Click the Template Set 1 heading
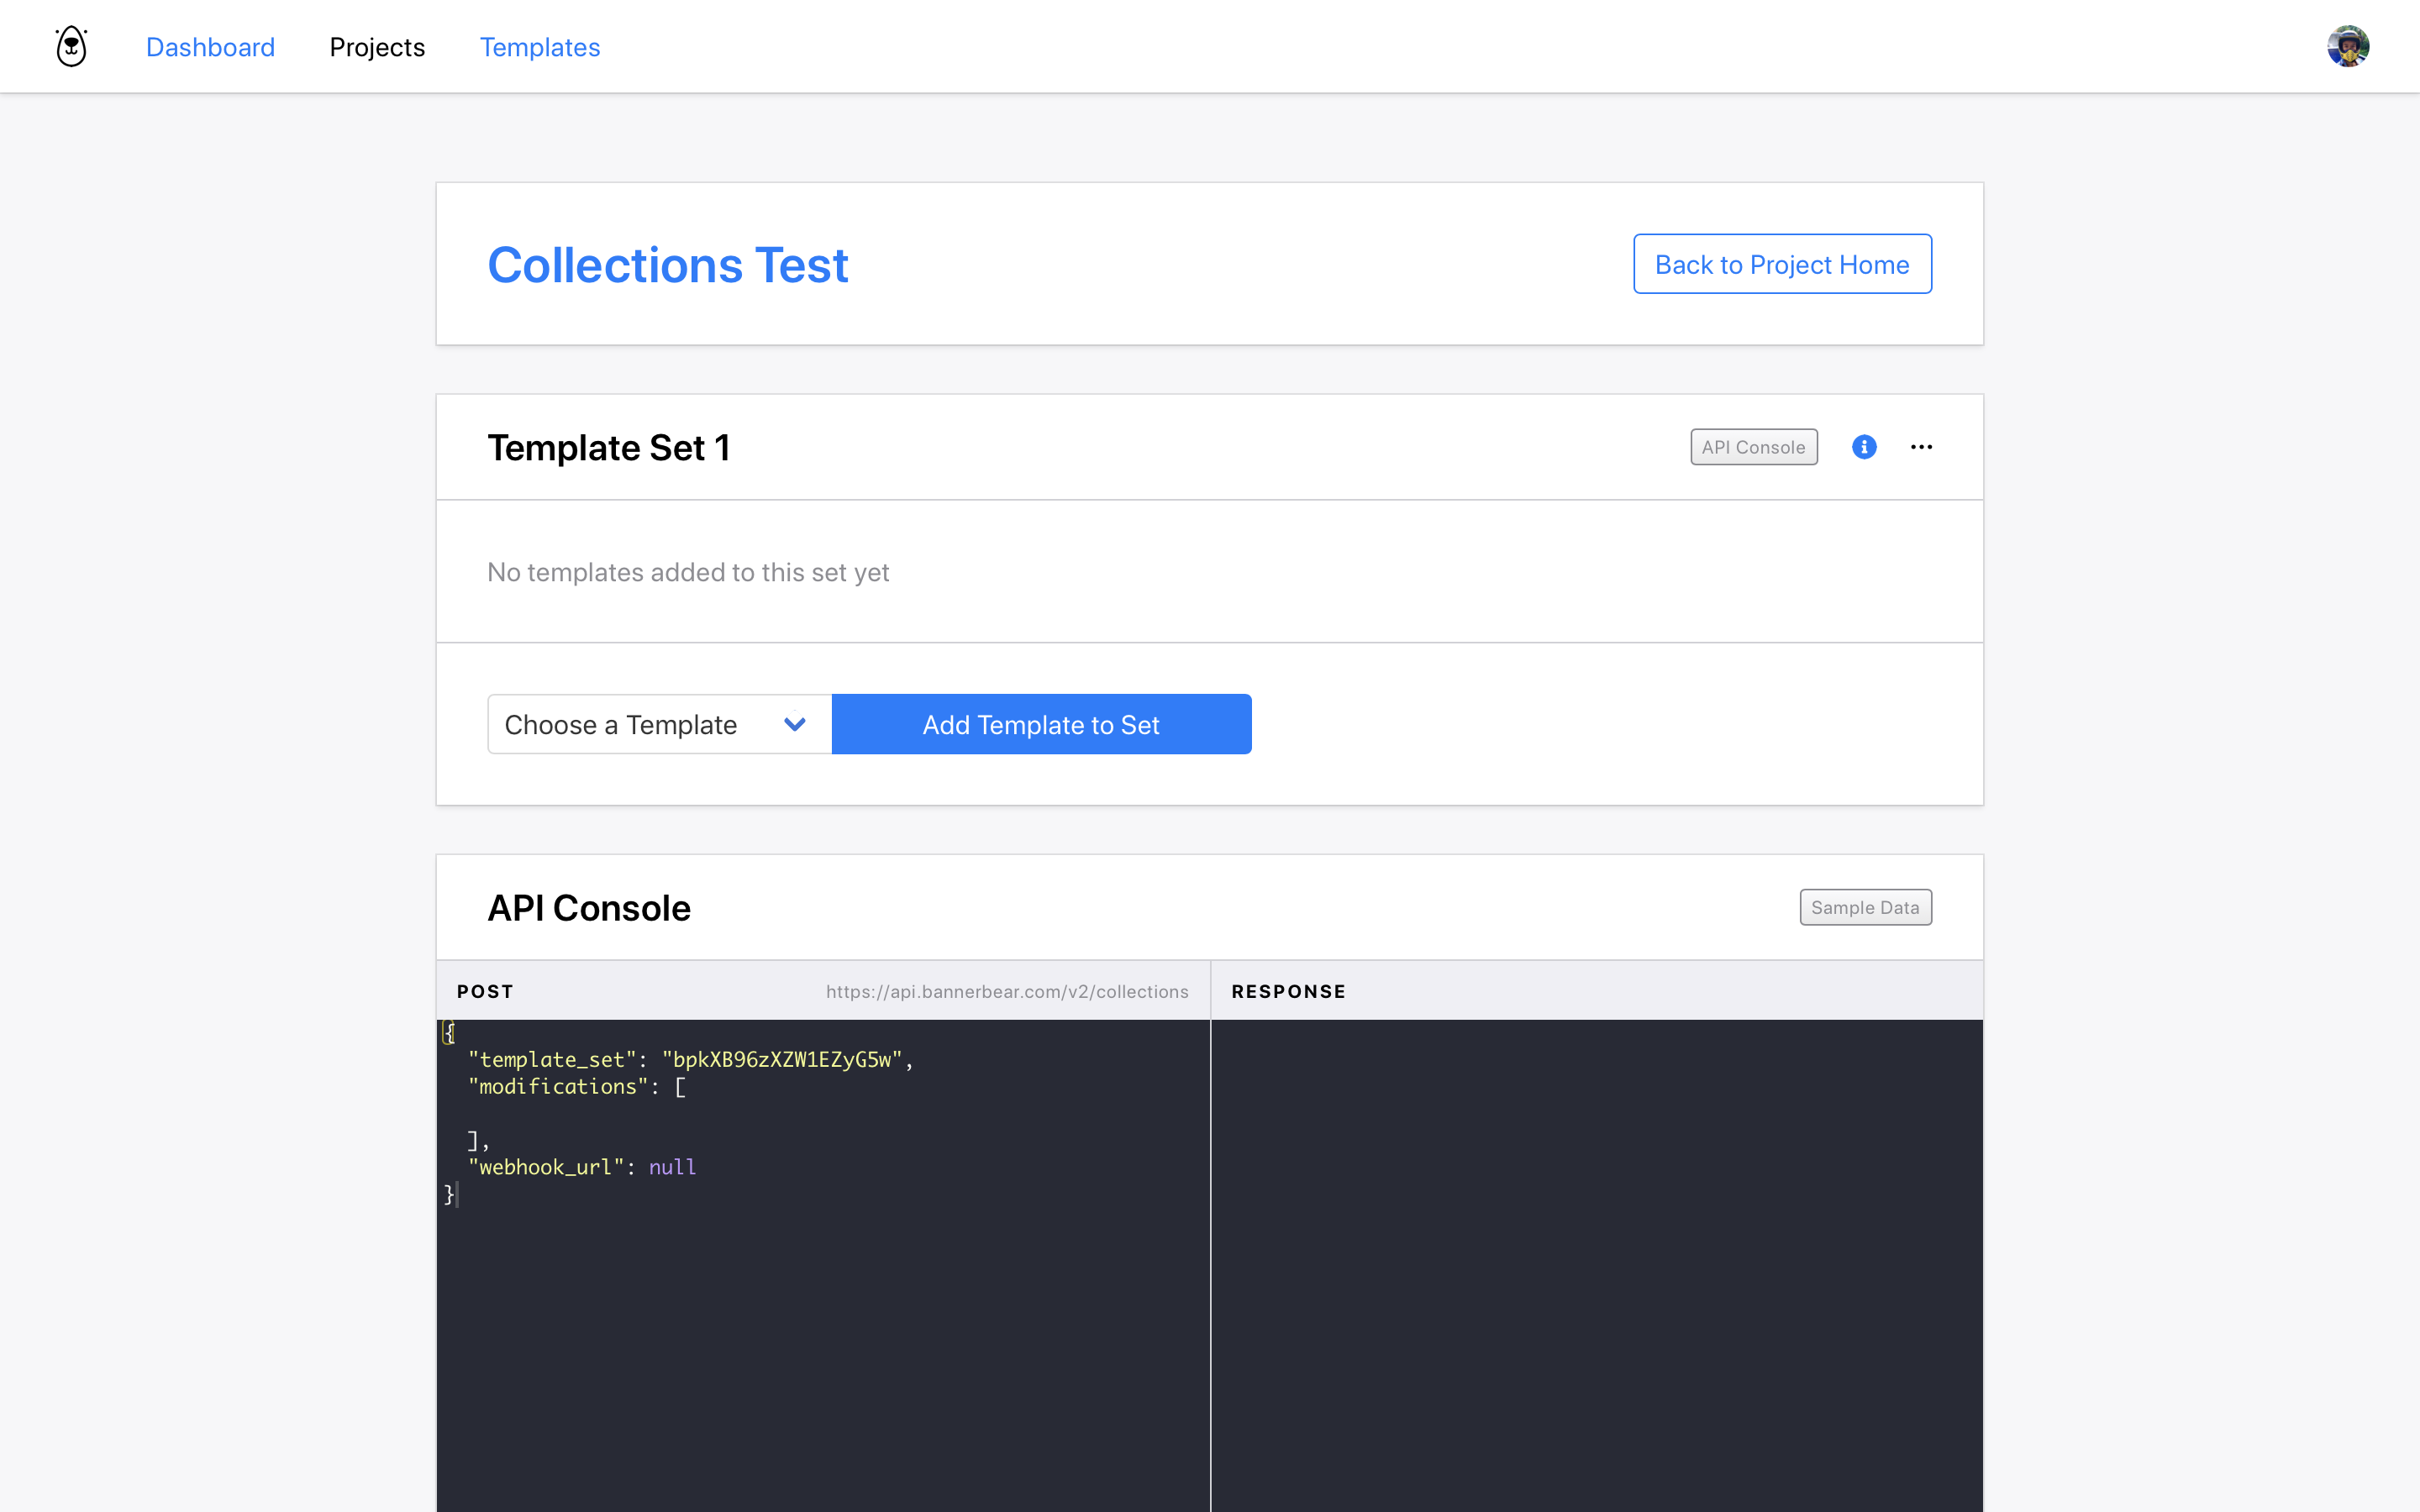This screenshot has width=2420, height=1512. point(608,448)
